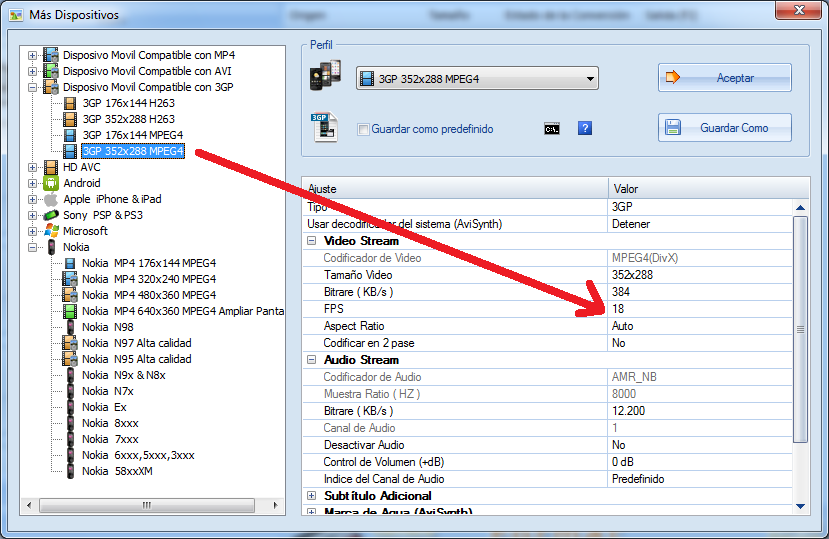
Task: Select Nokia MP4 176x144 MPEG4 preset
Action: point(149,263)
